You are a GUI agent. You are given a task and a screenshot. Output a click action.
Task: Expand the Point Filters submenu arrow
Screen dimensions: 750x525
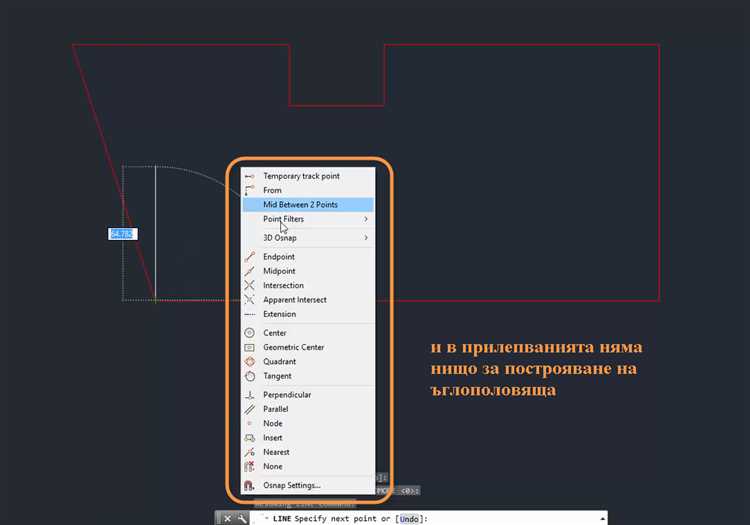(366, 219)
